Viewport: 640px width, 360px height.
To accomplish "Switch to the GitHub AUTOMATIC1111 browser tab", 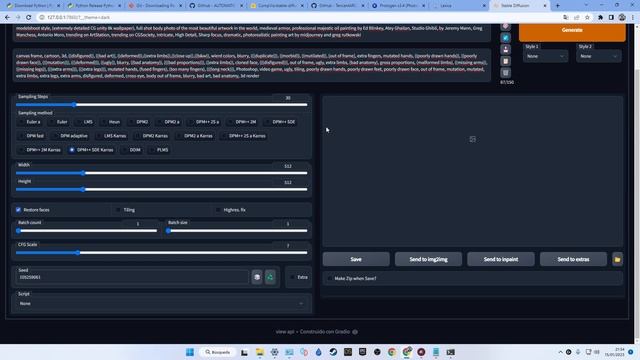I will coord(216,6).
